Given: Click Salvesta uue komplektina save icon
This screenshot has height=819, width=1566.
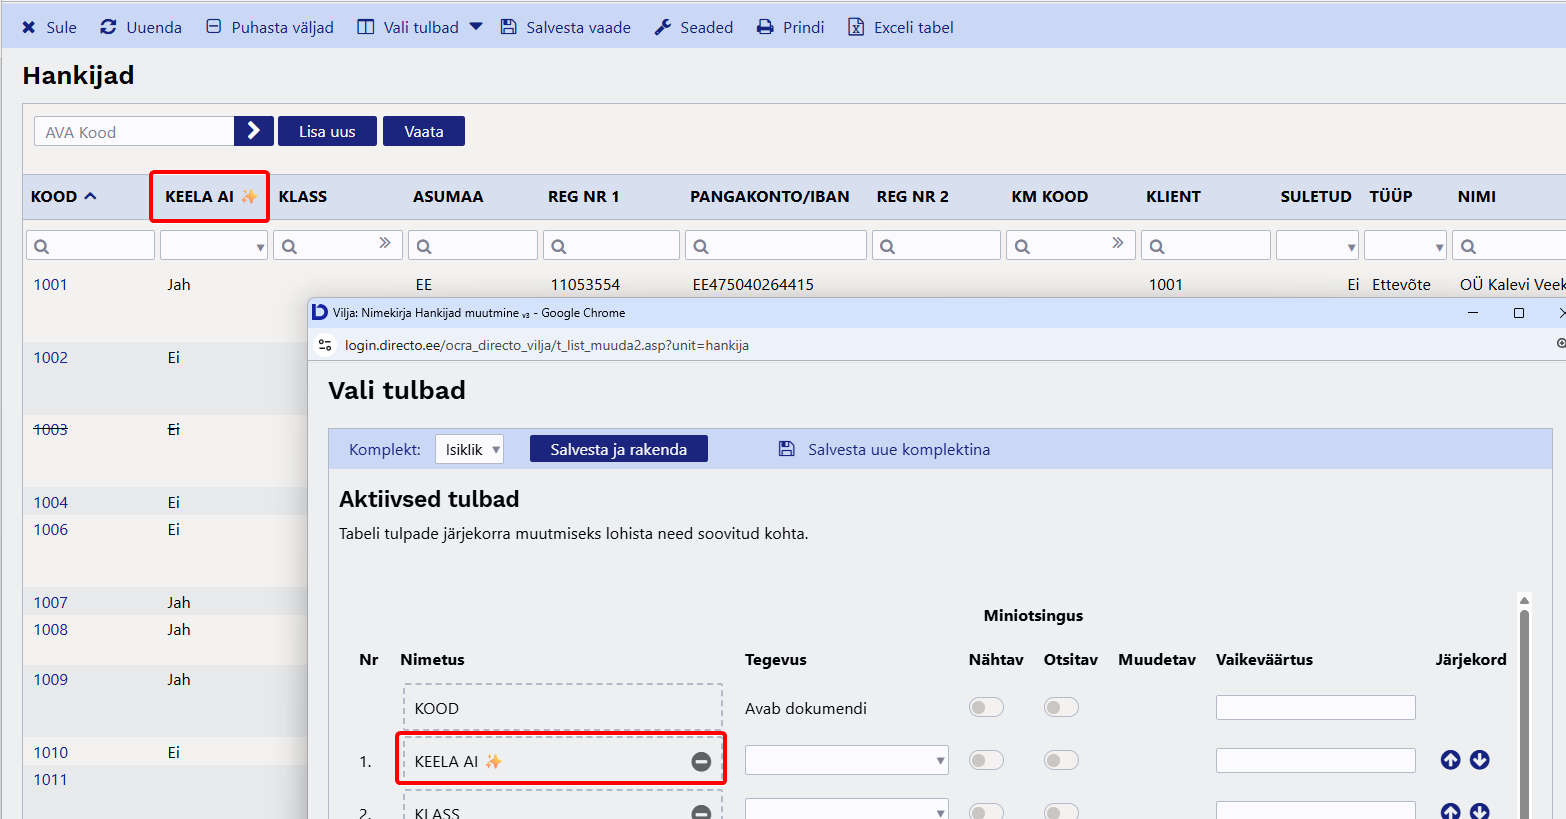Looking at the screenshot, I should (787, 449).
